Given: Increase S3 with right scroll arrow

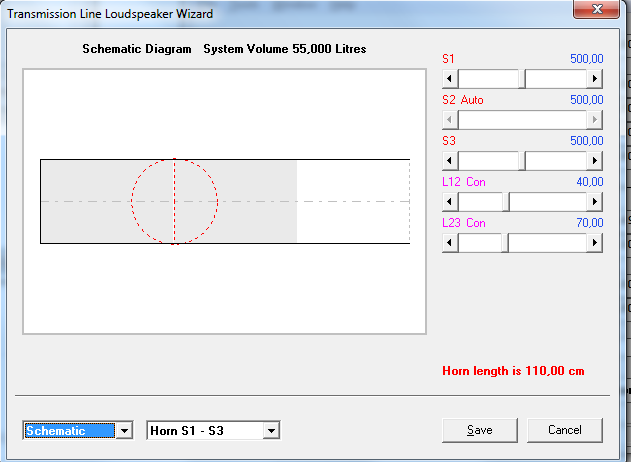Looking at the screenshot, I should coord(594,161).
